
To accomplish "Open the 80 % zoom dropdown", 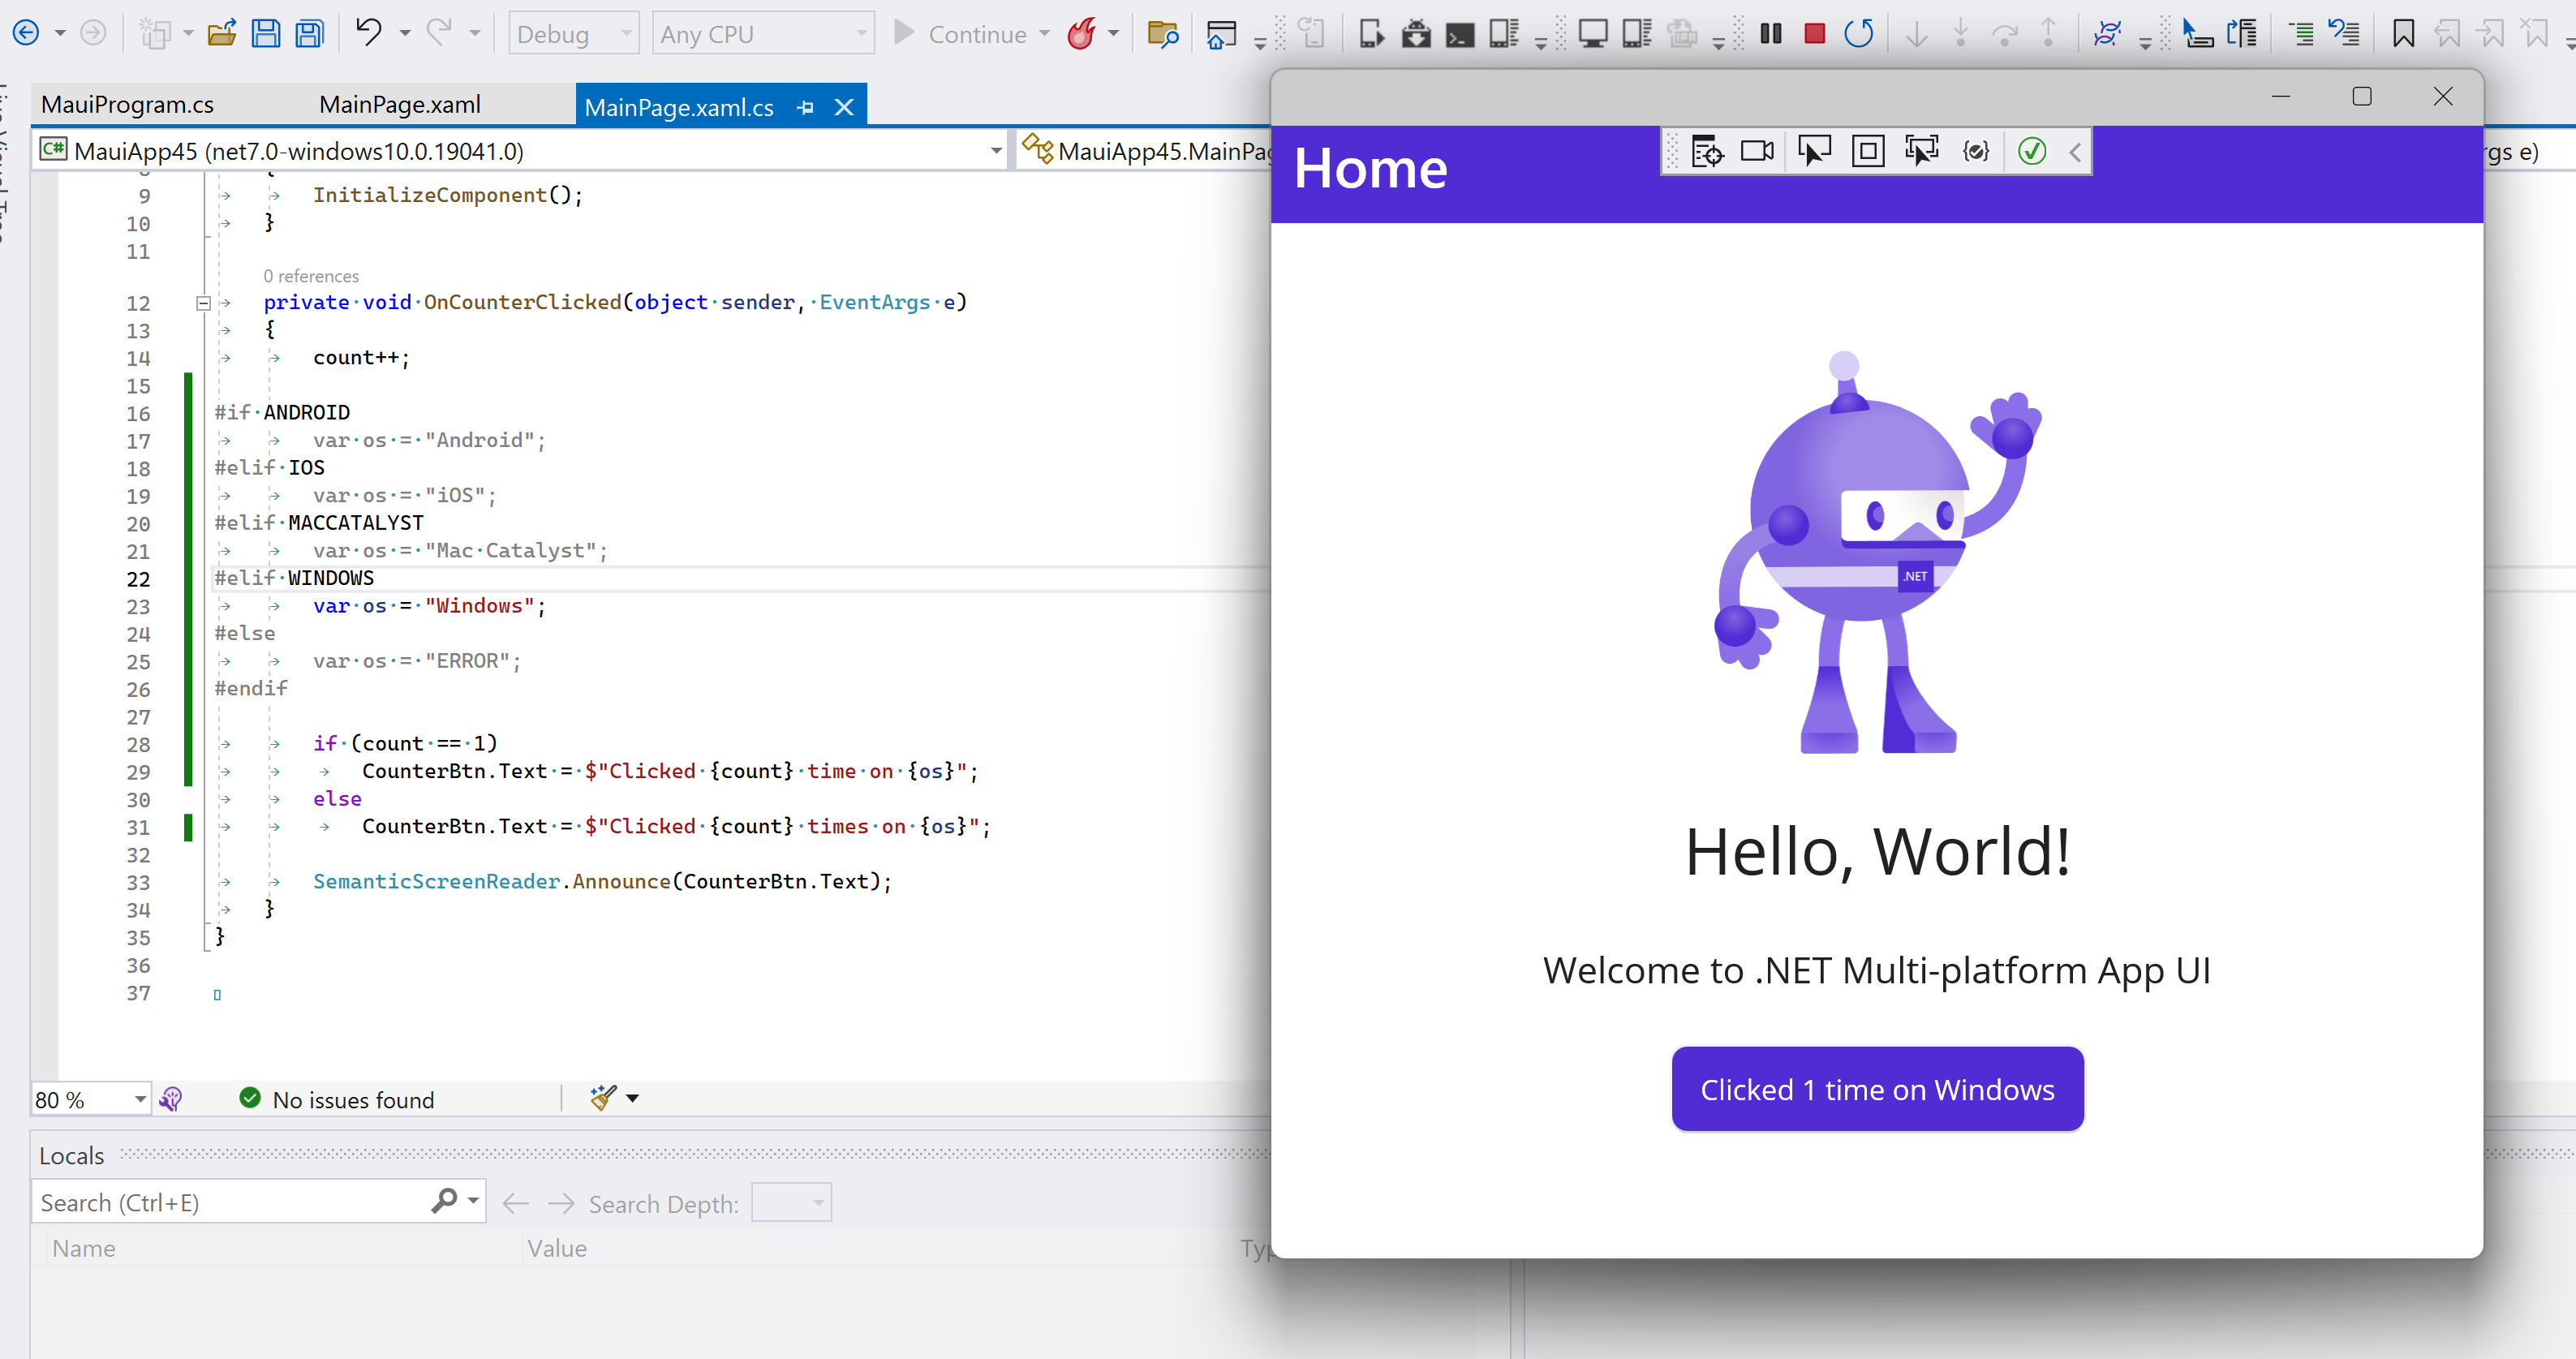I will [140, 1099].
